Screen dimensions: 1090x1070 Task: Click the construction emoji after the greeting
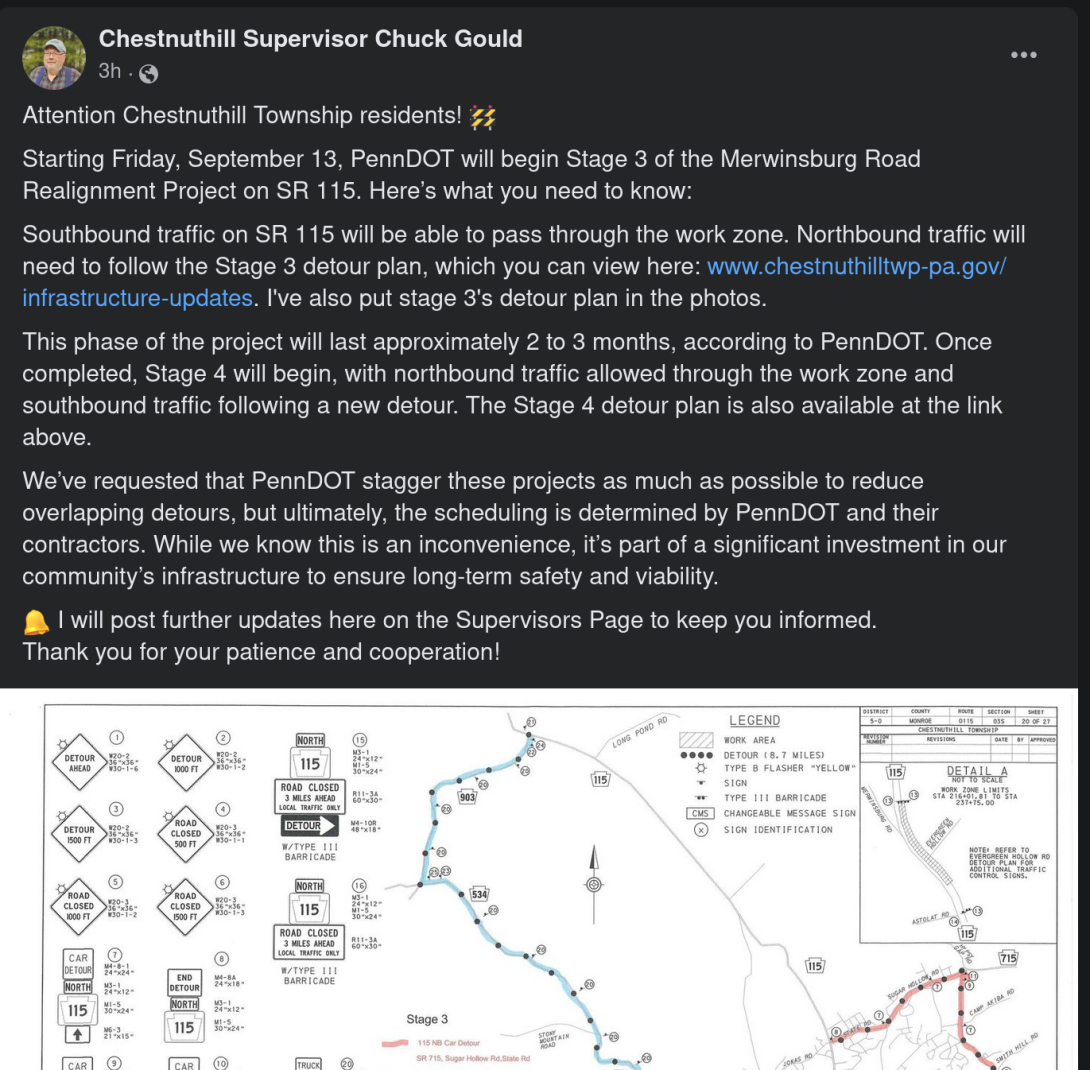point(482,115)
